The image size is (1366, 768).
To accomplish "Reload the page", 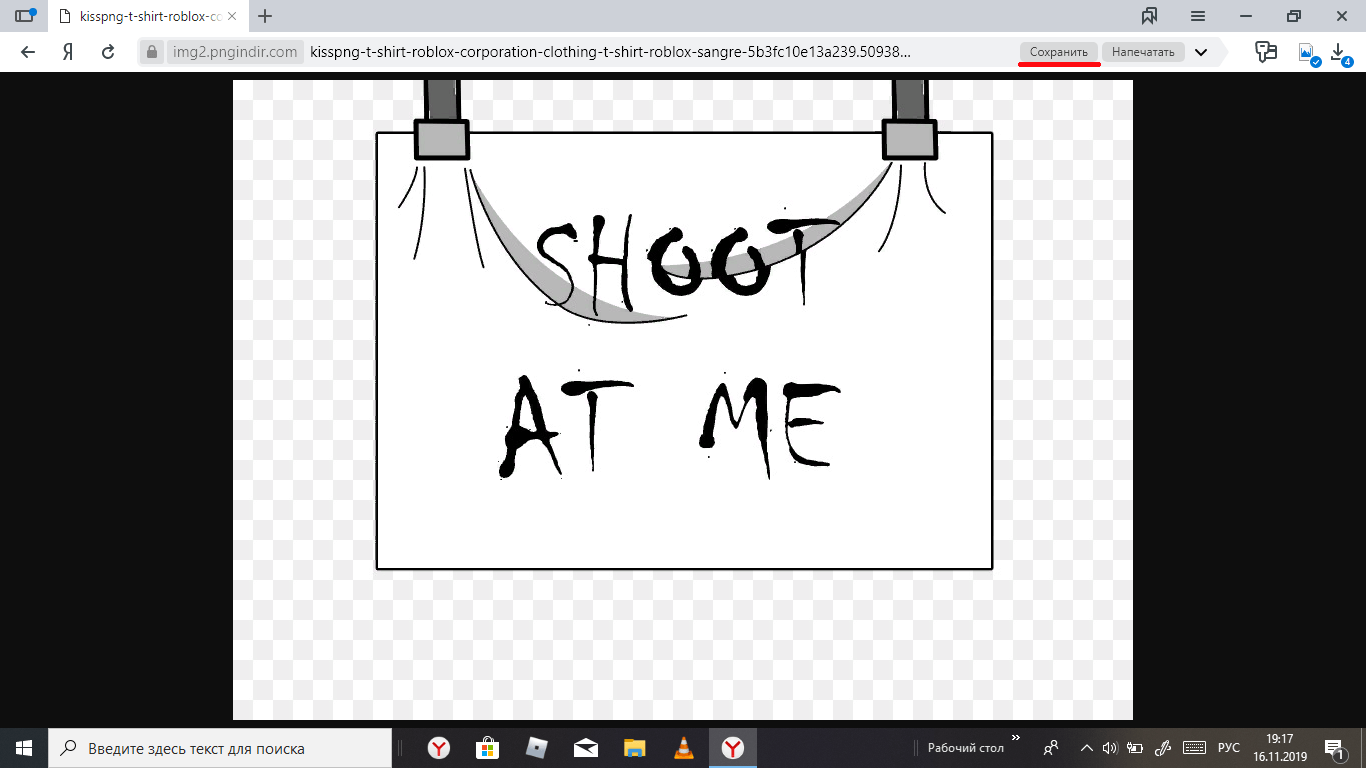I will click(x=108, y=52).
